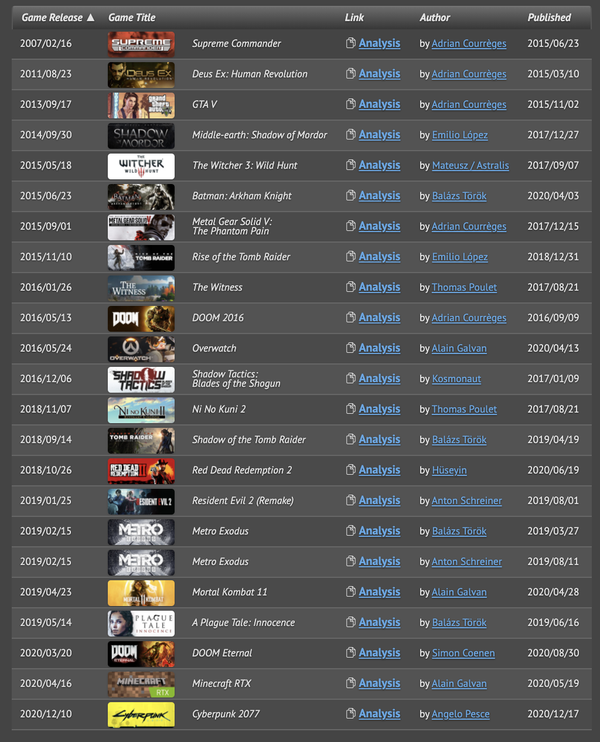Select release date 2015/09/01

coord(46,226)
